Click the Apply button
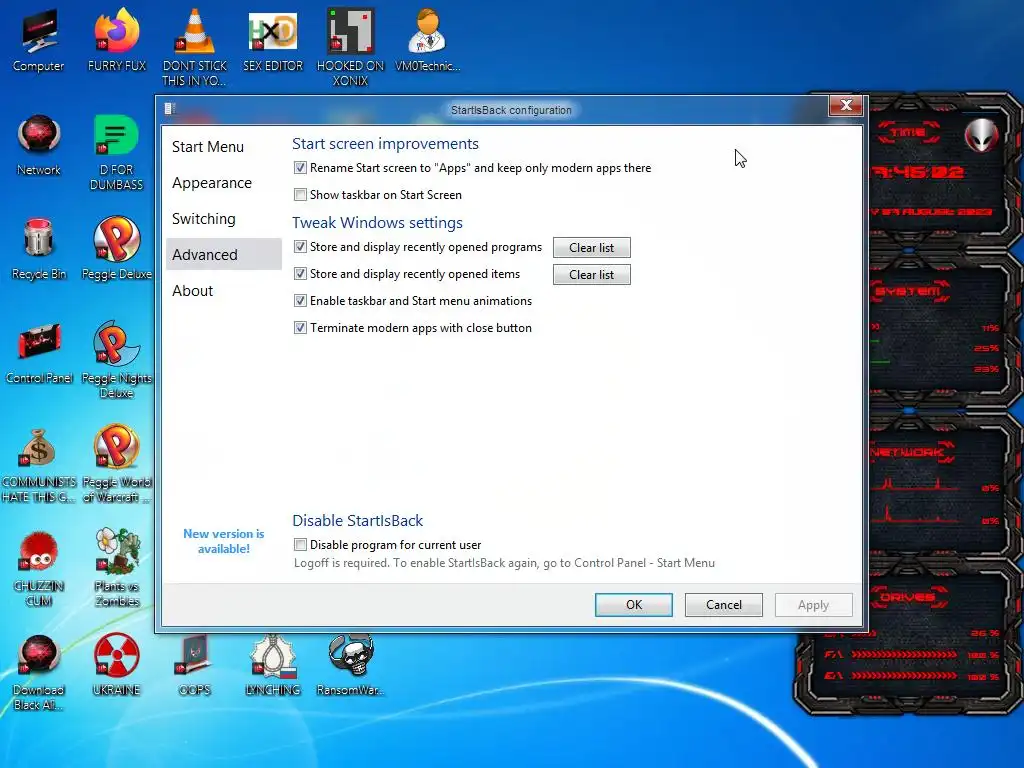Viewport: 1024px width, 768px height. pos(814,605)
